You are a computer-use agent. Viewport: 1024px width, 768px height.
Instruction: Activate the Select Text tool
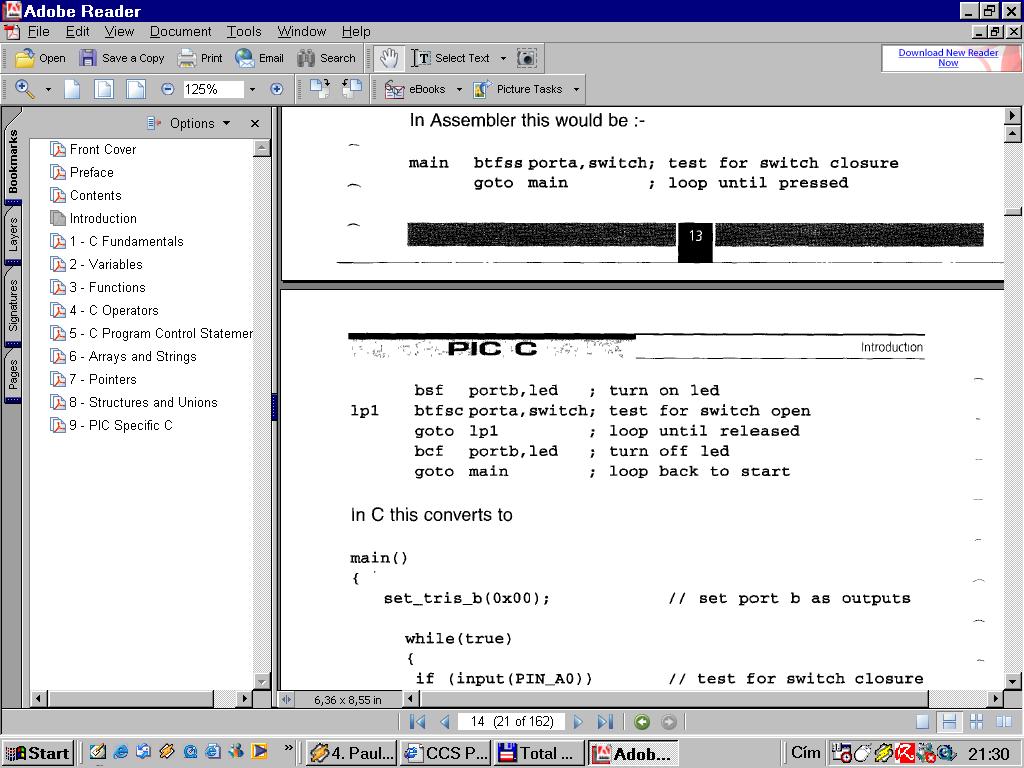(451, 58)
